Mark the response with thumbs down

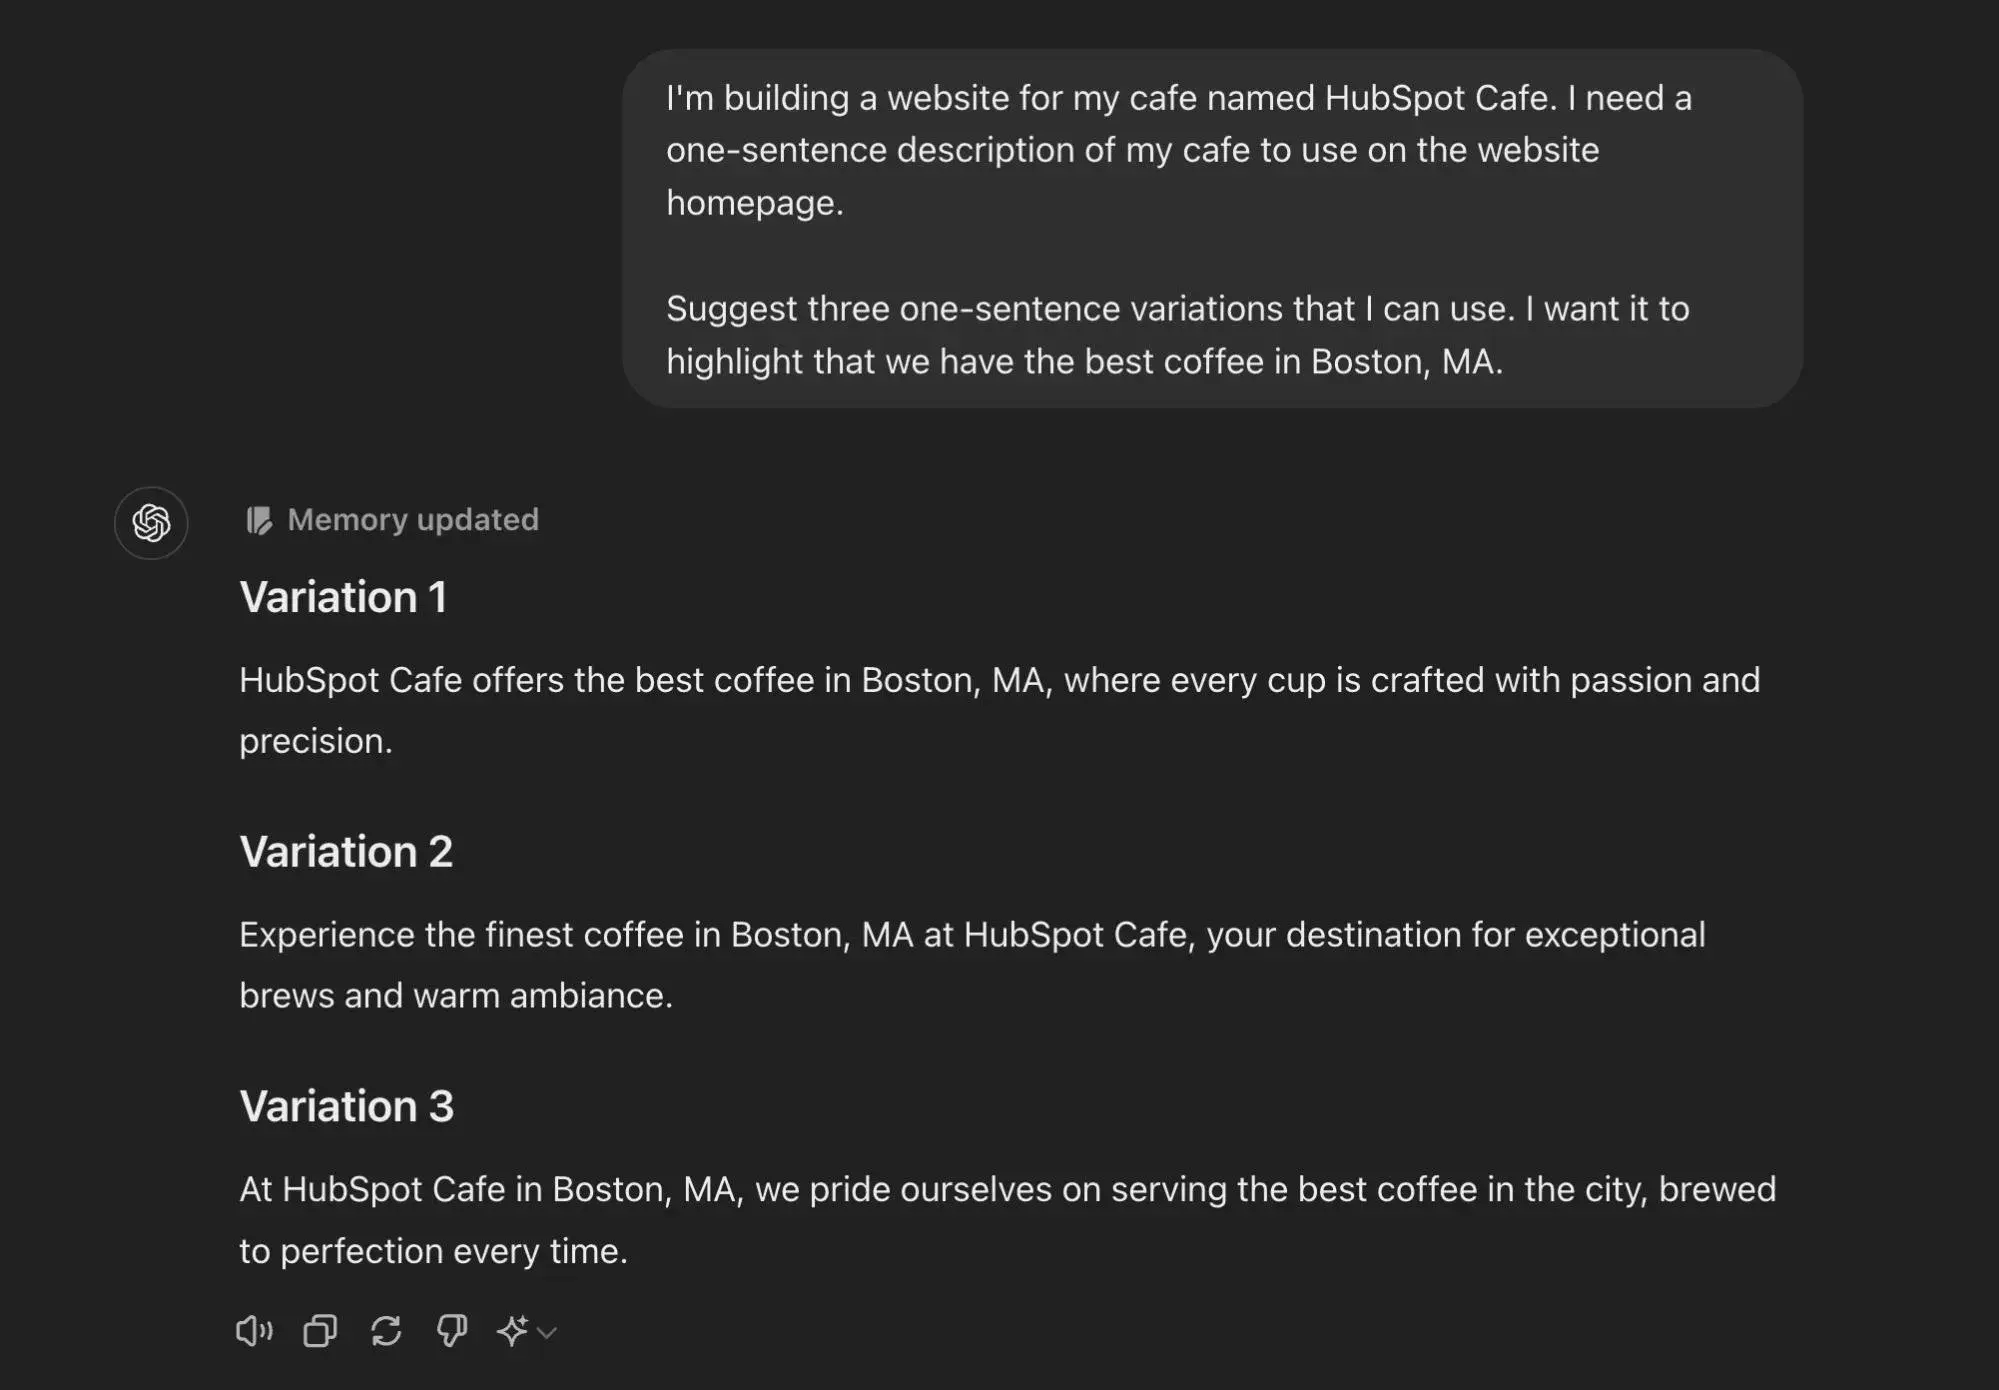click(452, 1331)
